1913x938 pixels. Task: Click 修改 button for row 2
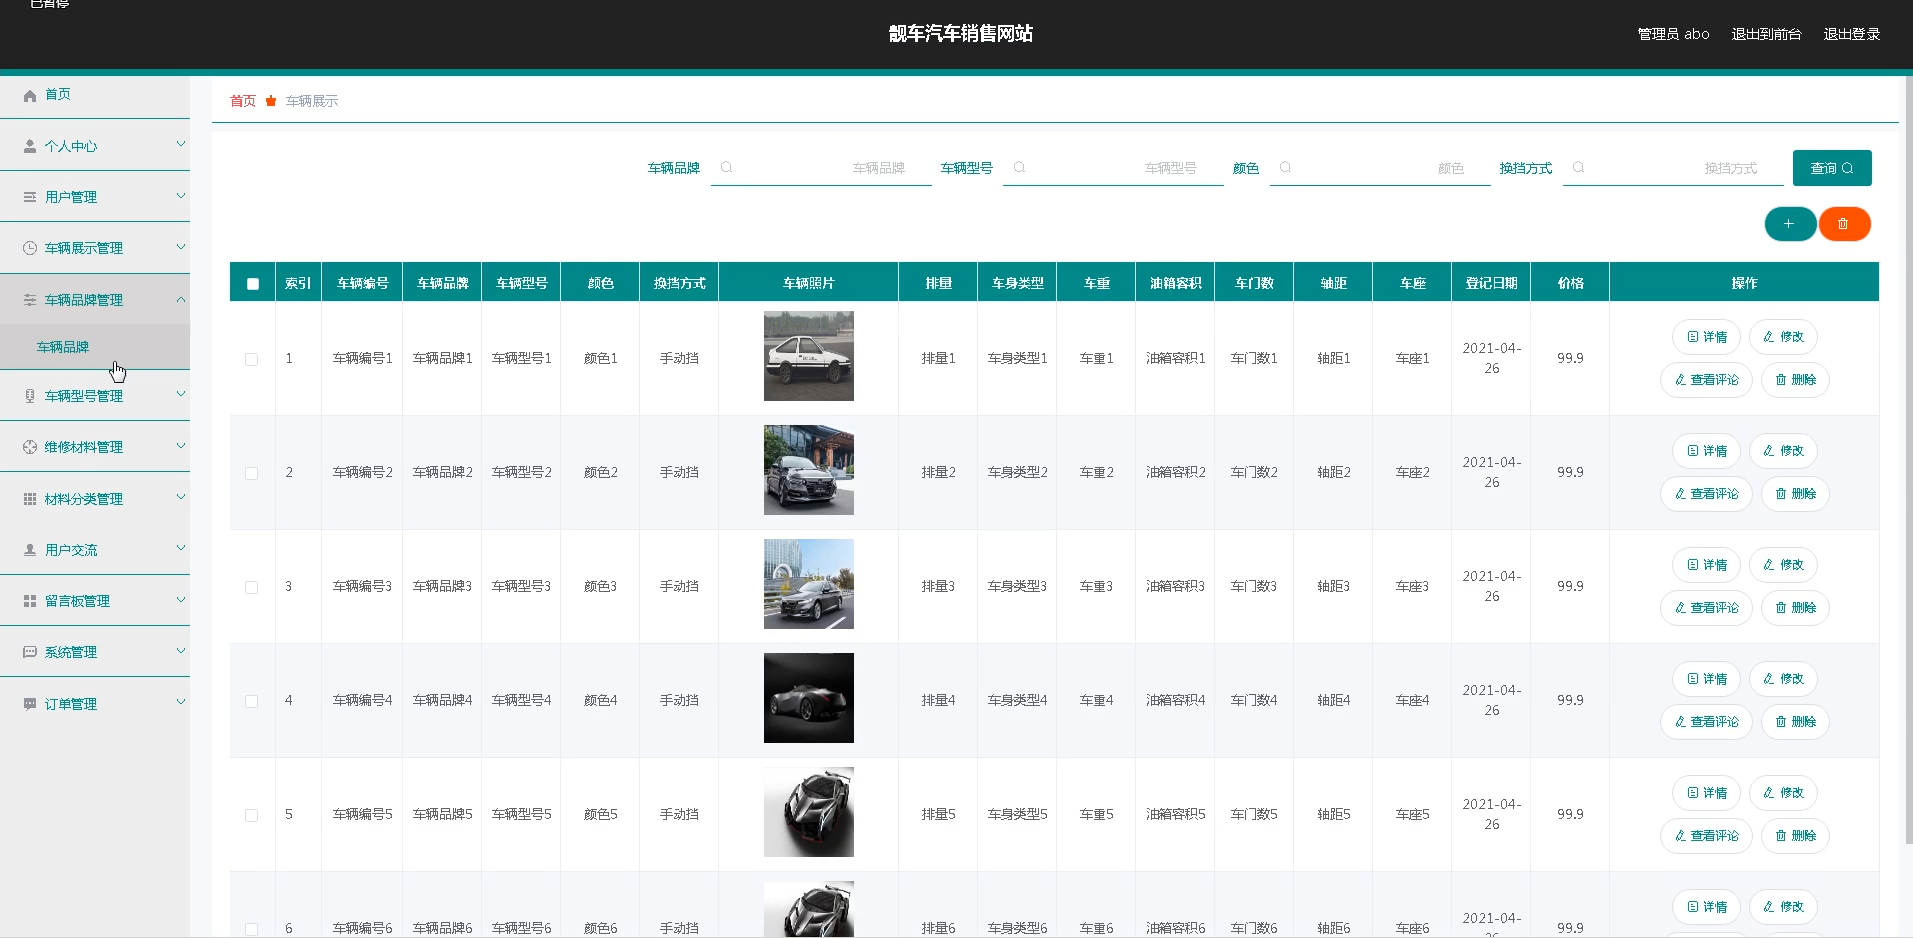tap(1783, 451)
